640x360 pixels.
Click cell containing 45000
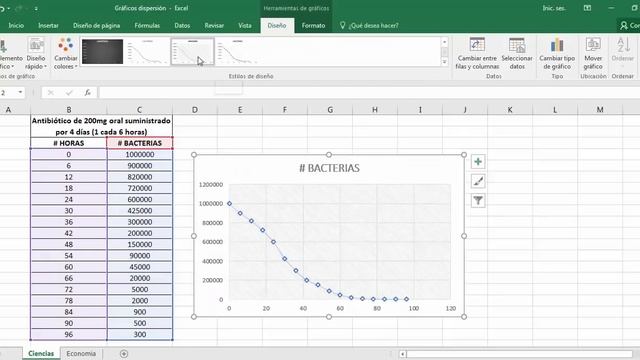(140, 267)
